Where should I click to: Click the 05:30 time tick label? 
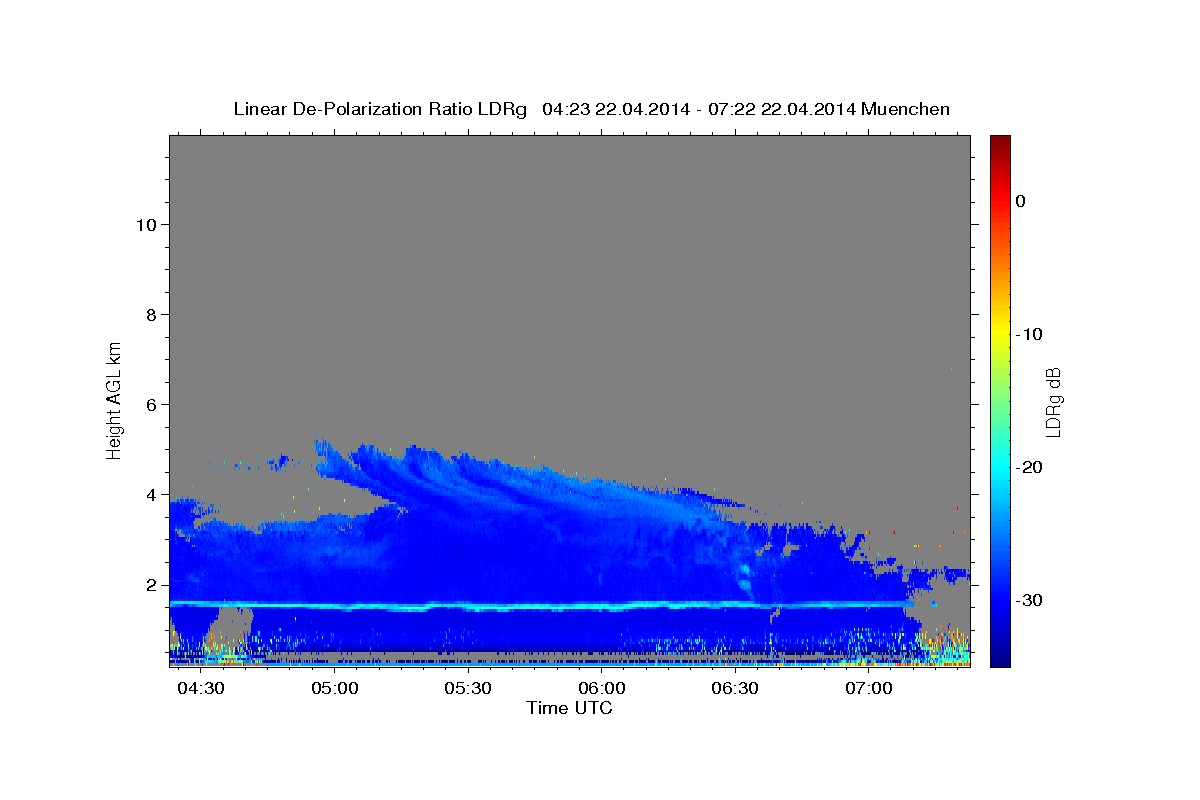pyautogui.click(x=469, y=690)
